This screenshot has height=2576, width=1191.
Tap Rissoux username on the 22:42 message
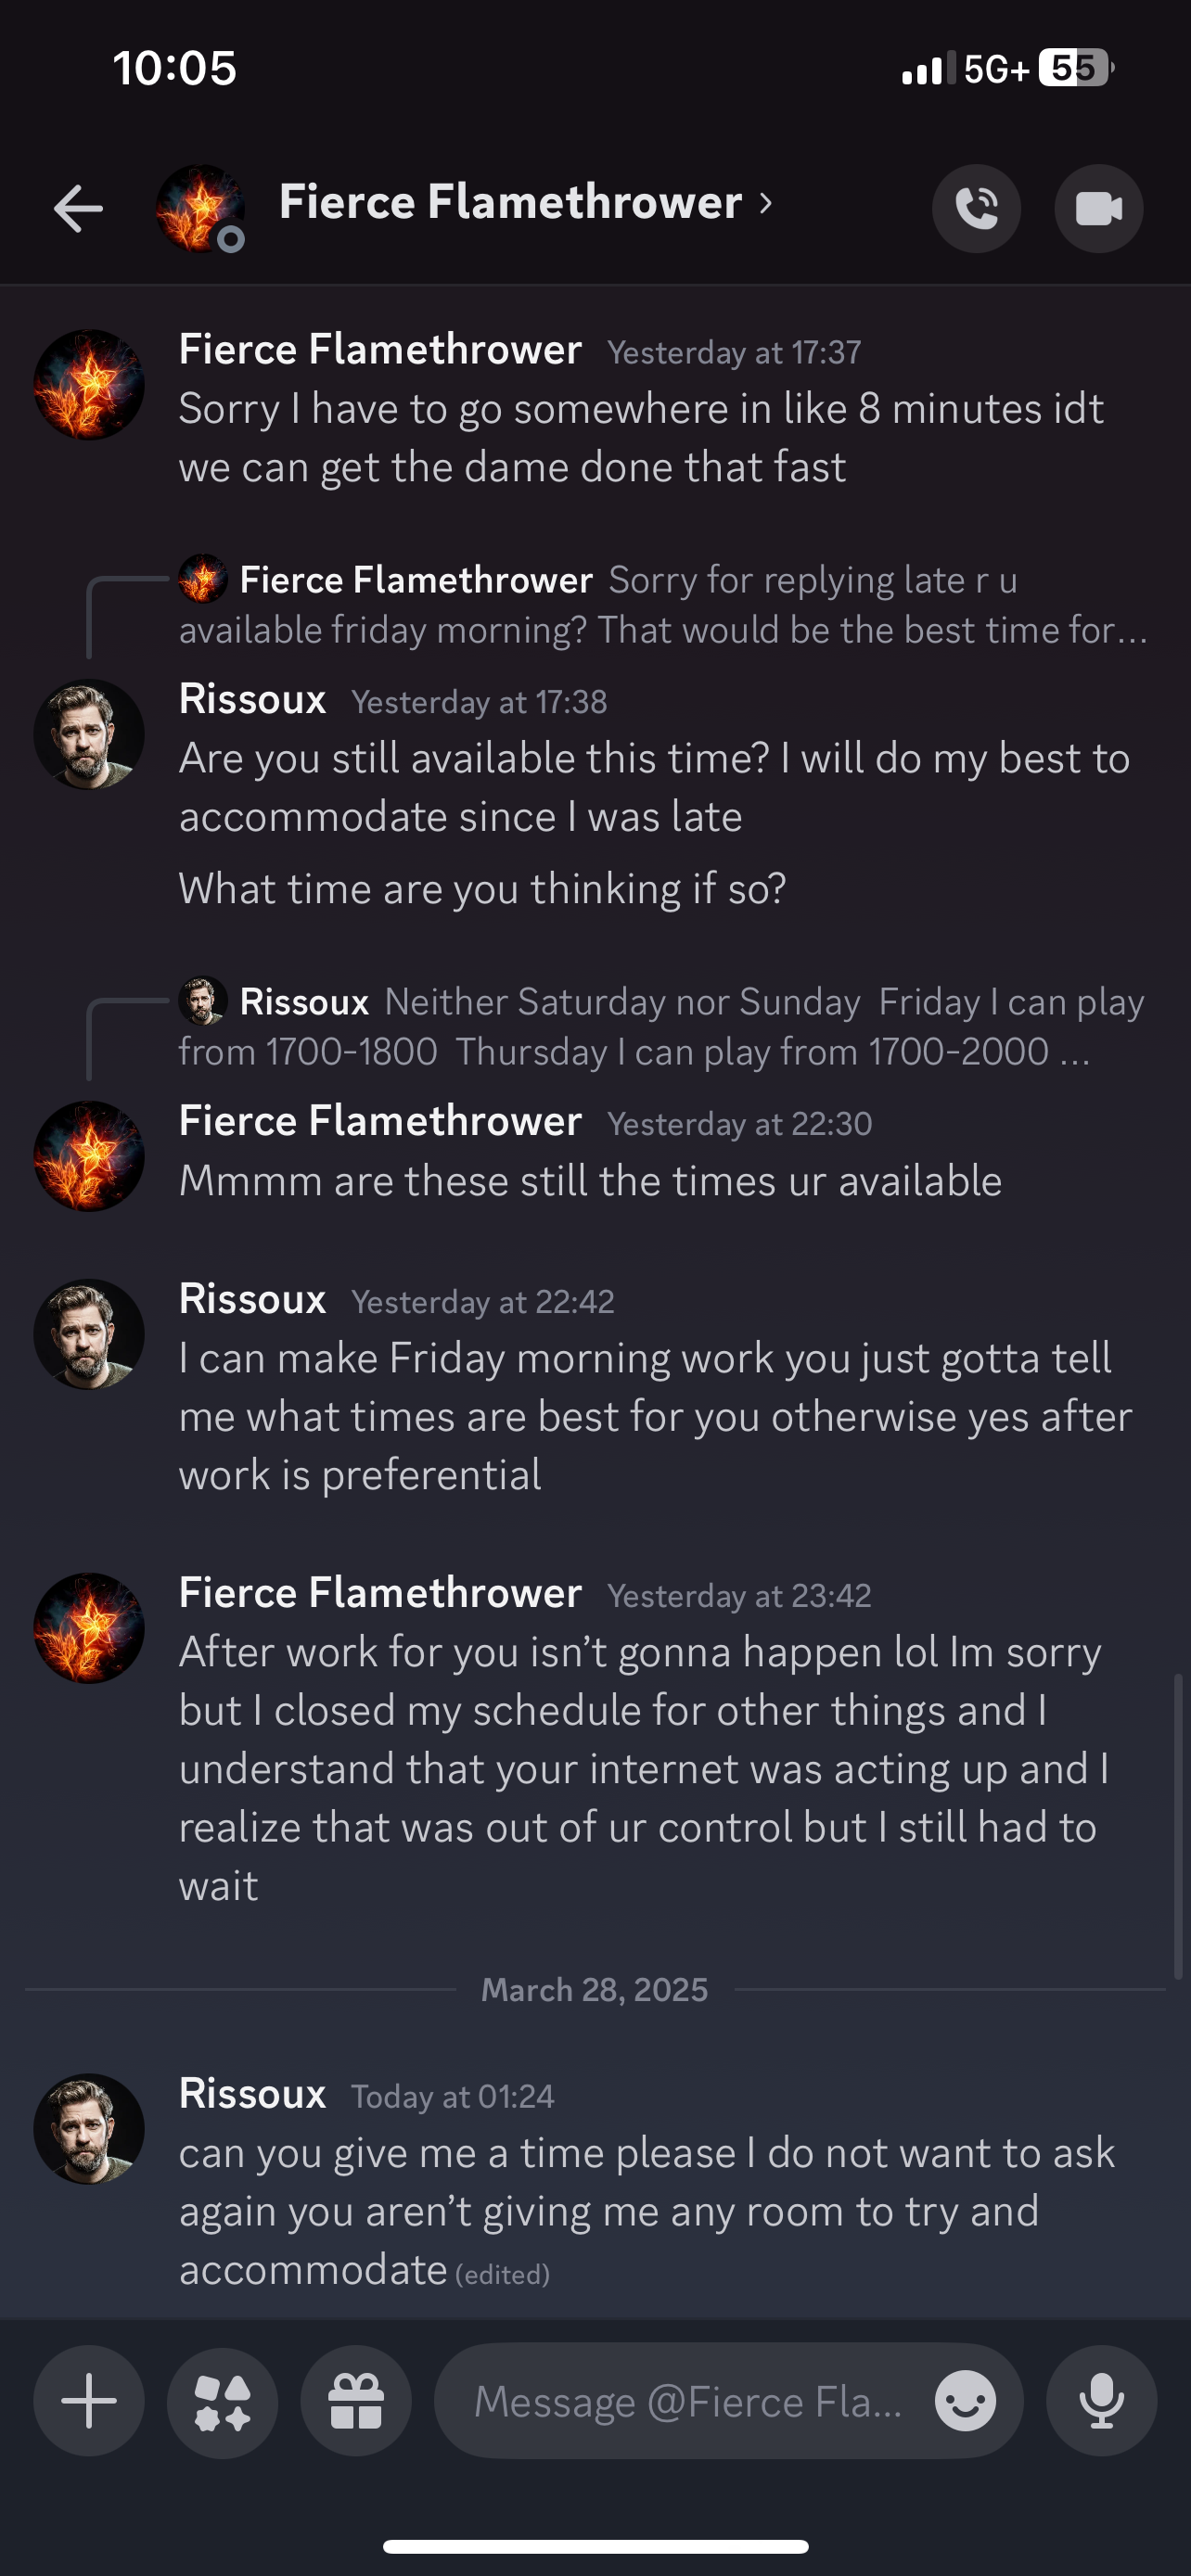click(x=252, y=1299)
